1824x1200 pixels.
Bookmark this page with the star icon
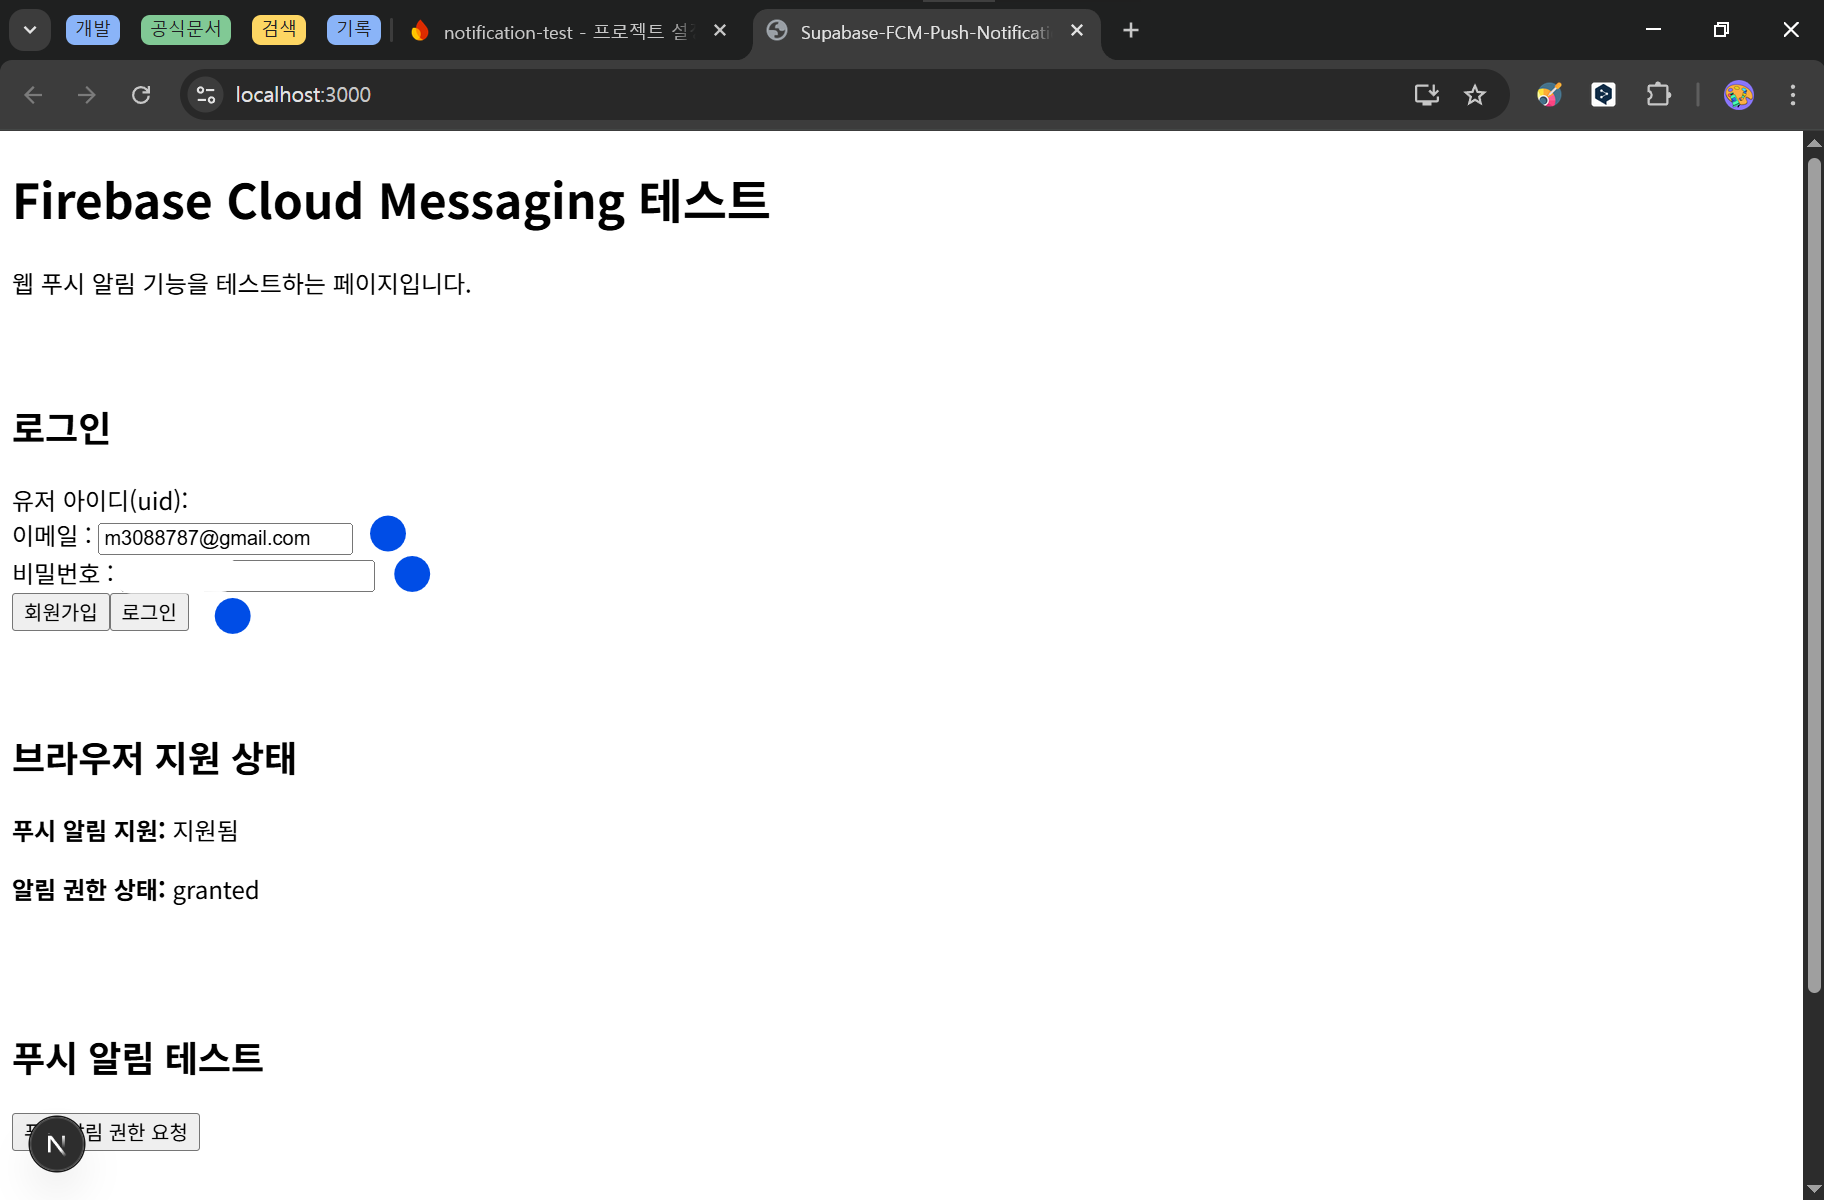point(1475,94)
